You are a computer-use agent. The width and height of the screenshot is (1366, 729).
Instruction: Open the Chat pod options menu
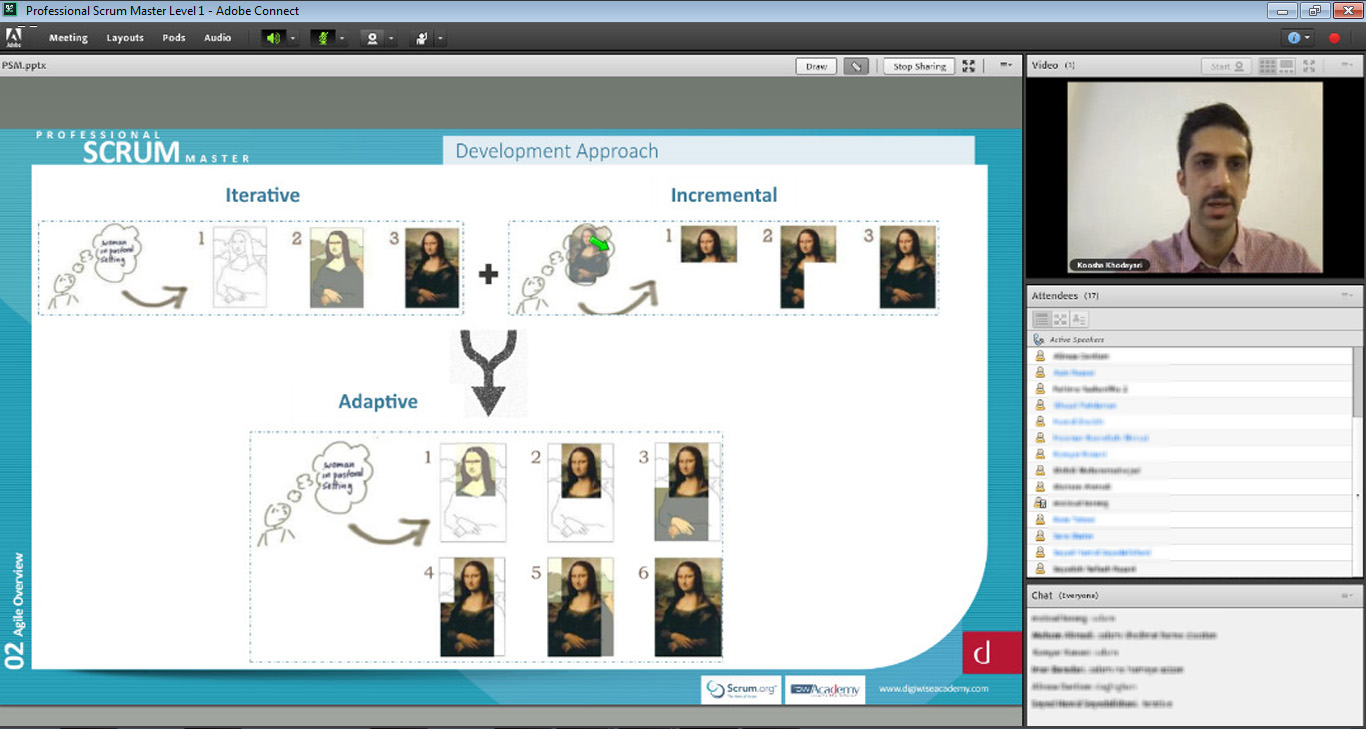[x=1346, y=596]
